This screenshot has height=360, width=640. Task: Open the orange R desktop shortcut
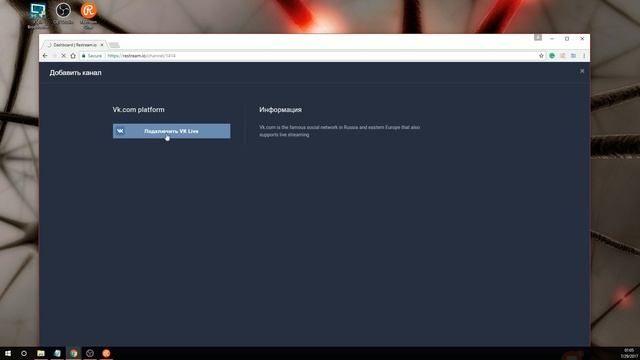[x=88, y=16]
